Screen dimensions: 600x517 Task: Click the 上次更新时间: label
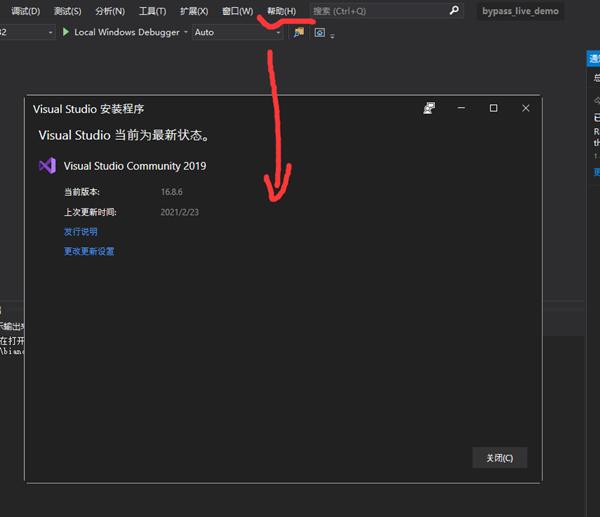90,212
